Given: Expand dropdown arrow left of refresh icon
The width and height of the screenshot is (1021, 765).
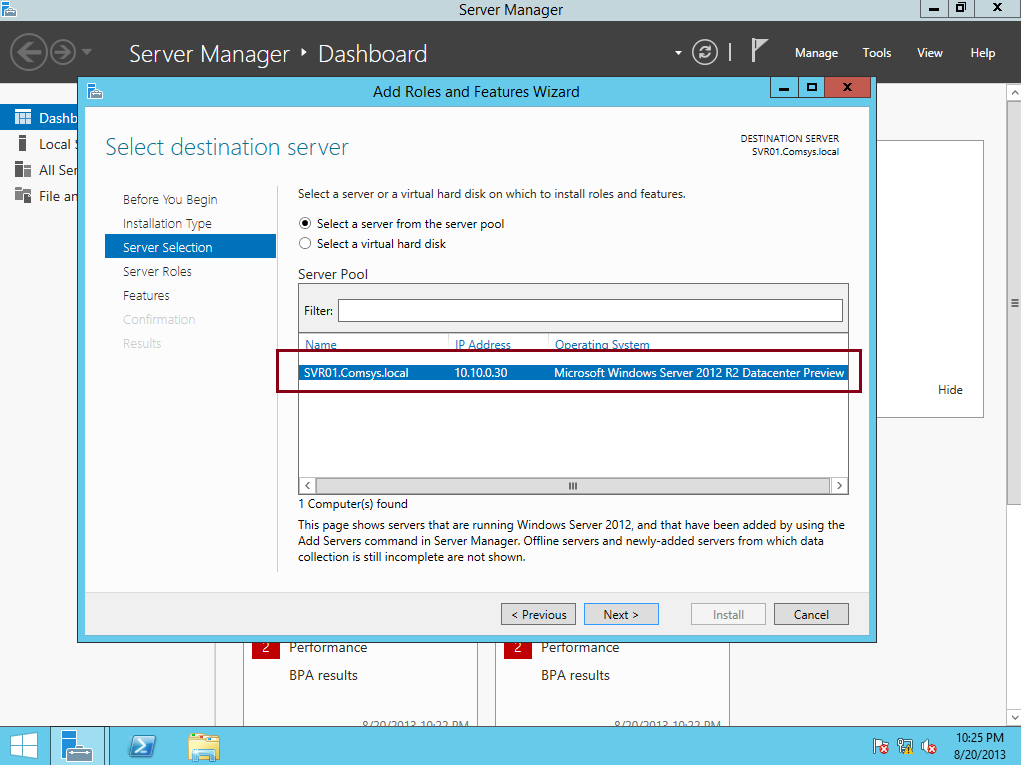Looking at the screenshot, I should point(678,53).
